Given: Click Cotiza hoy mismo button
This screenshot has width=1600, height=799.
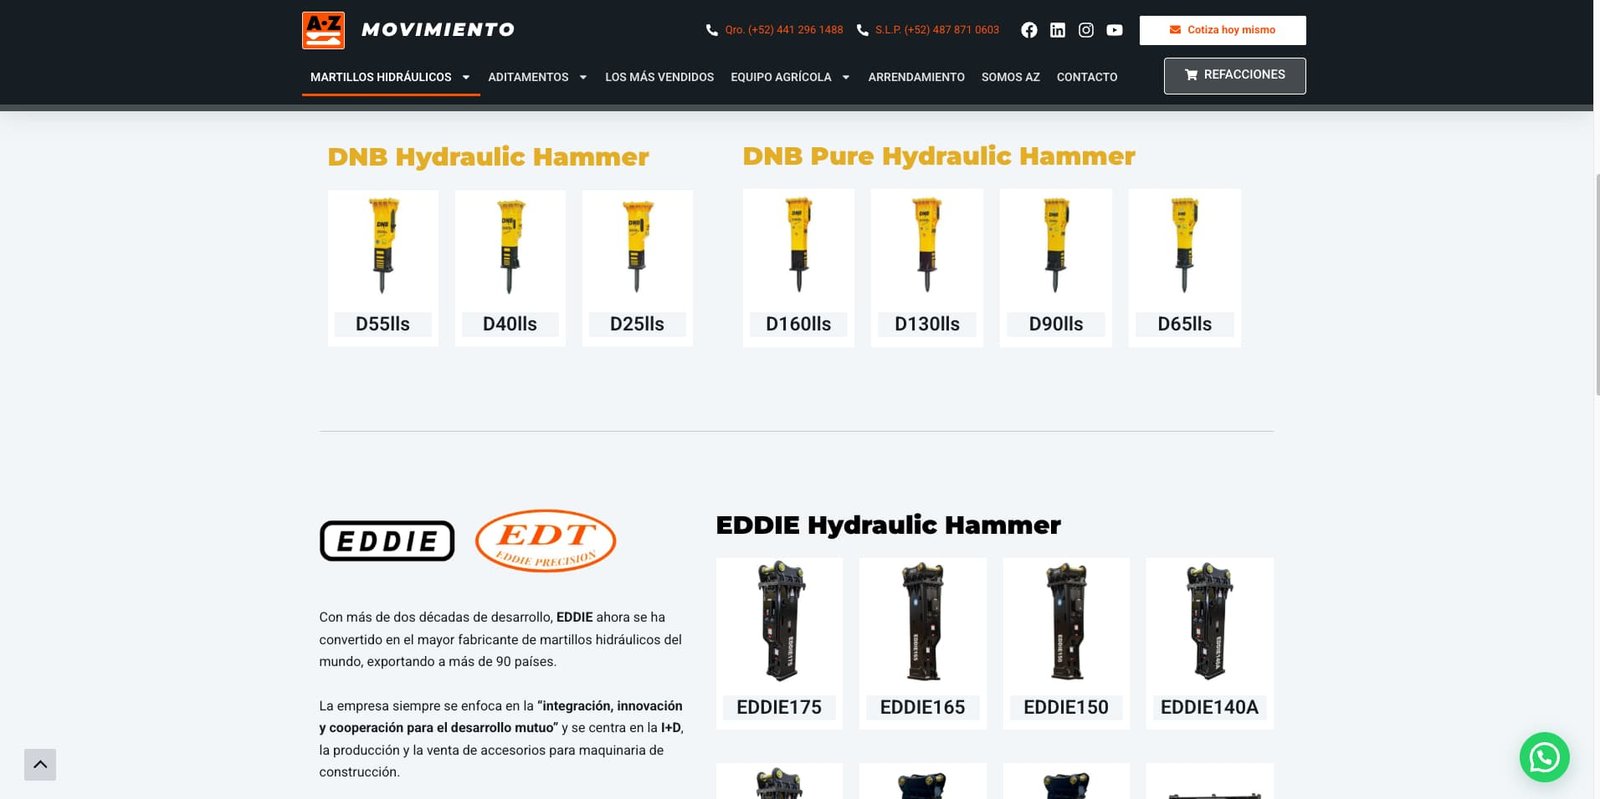Looking at the screenshot, I should [1222, 30].
